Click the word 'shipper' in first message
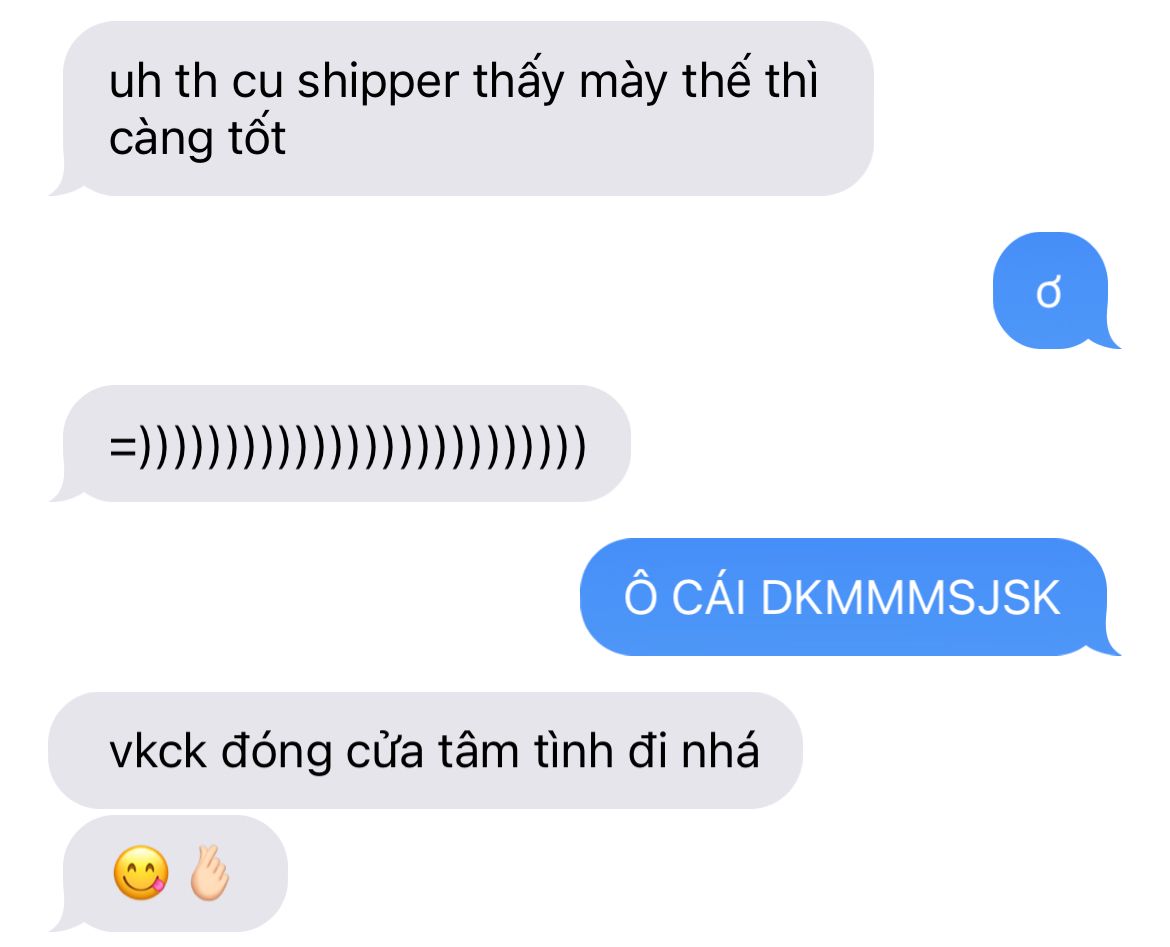 pos(378,83)
